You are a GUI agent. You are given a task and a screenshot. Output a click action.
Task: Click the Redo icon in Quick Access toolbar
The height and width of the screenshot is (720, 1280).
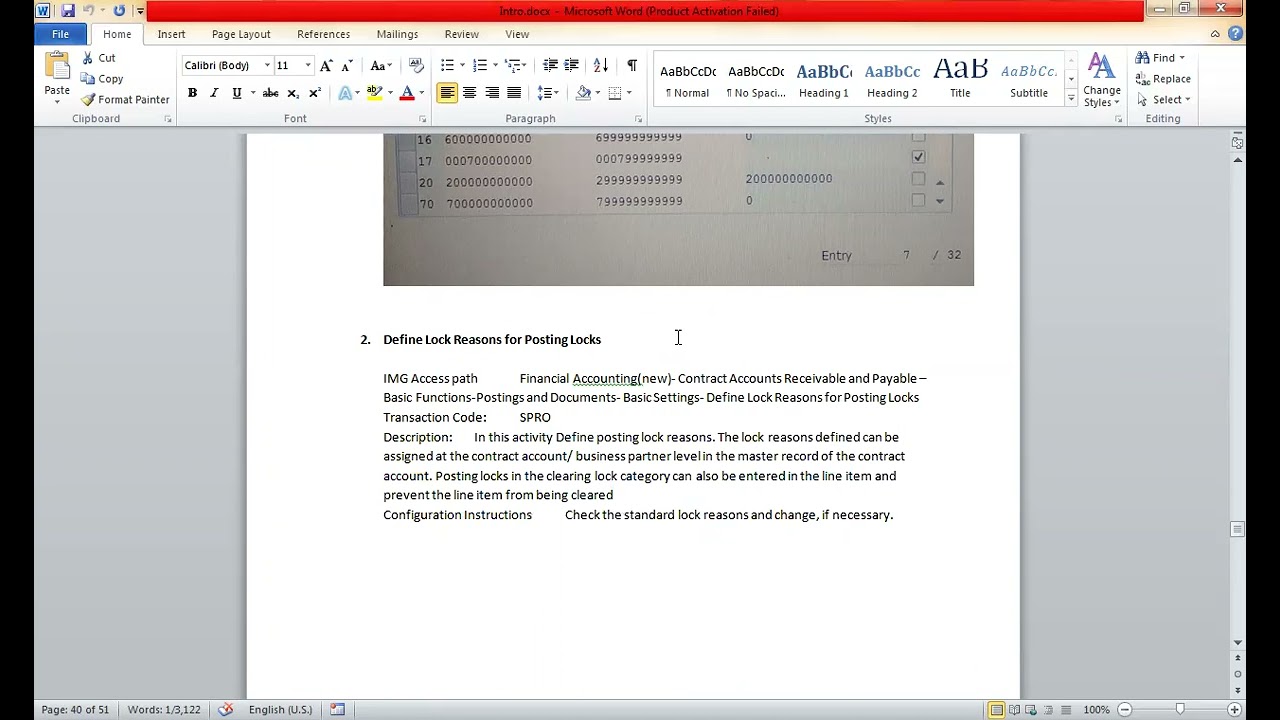pyautogui.click(x=119, y=11)
